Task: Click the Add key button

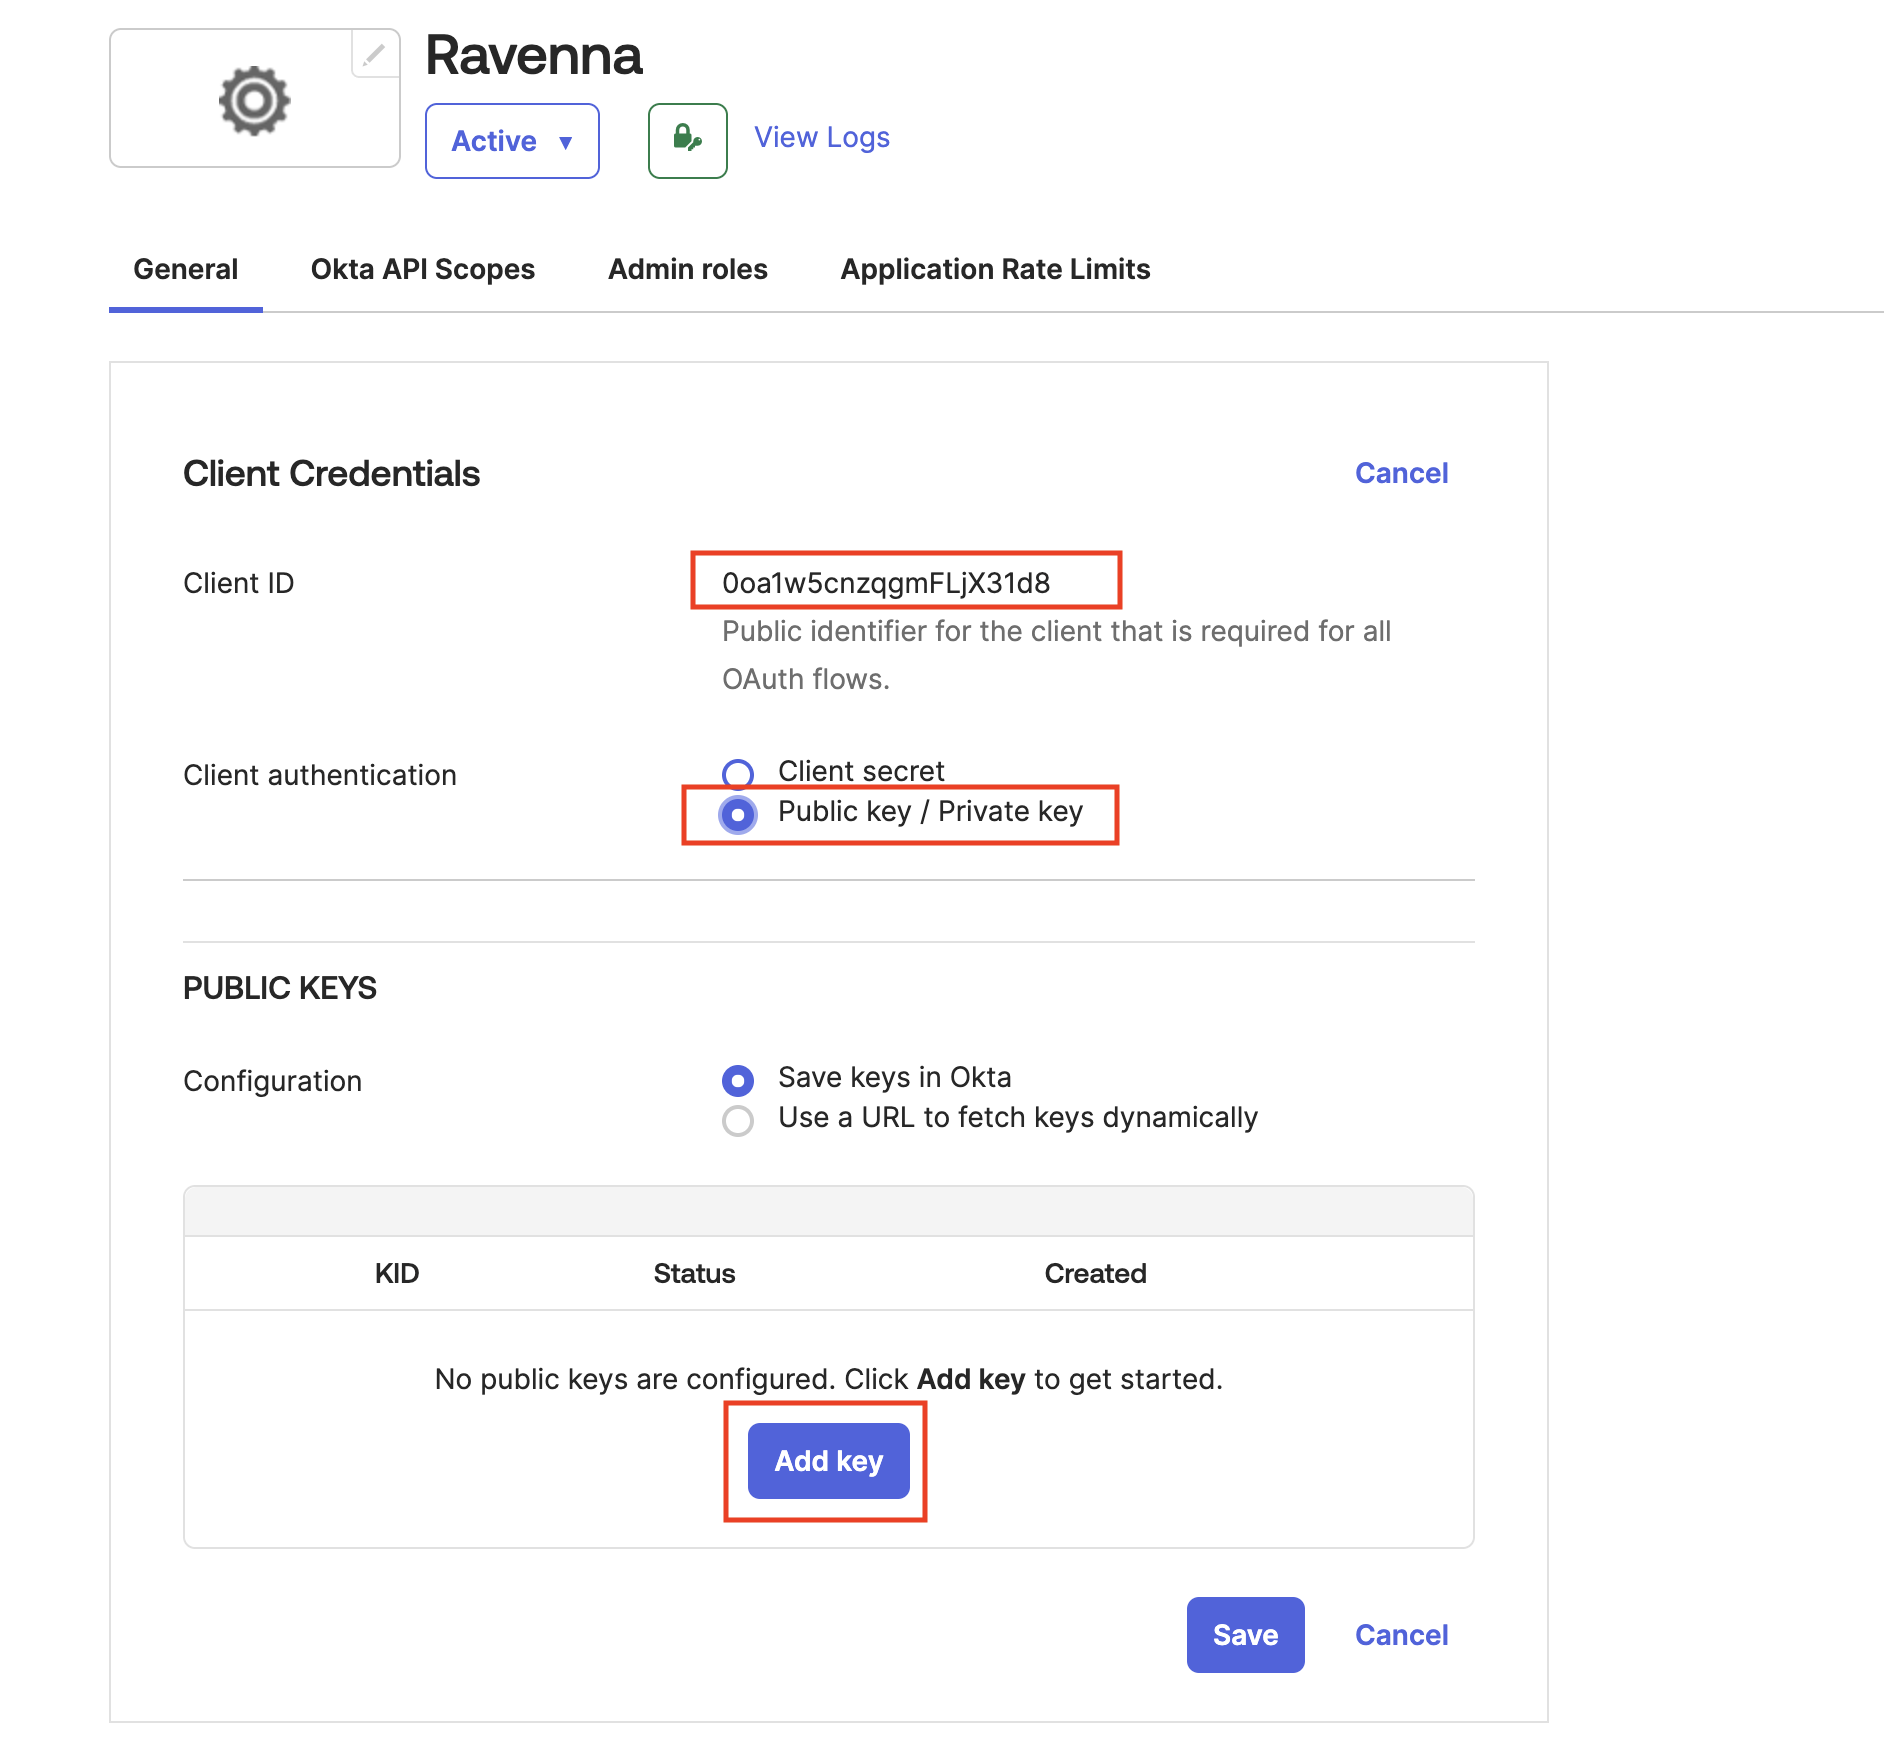Action: (828, 1461)
